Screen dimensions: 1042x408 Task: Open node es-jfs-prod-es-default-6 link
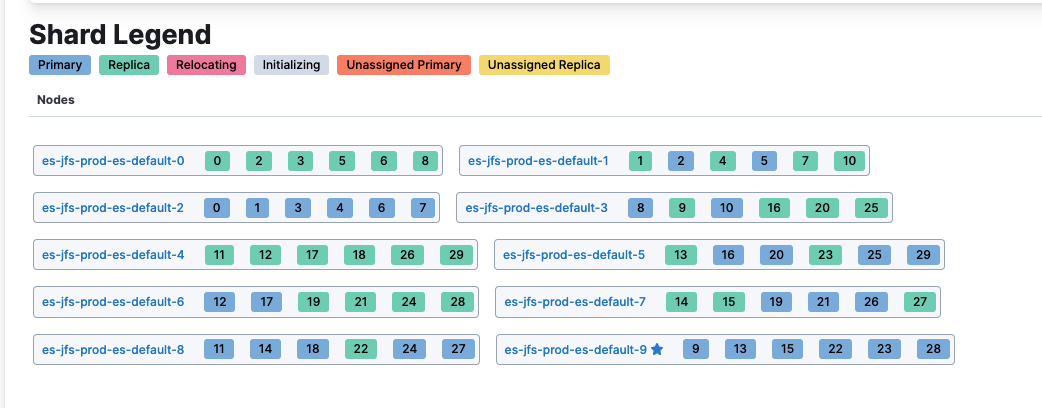[113, 302]
